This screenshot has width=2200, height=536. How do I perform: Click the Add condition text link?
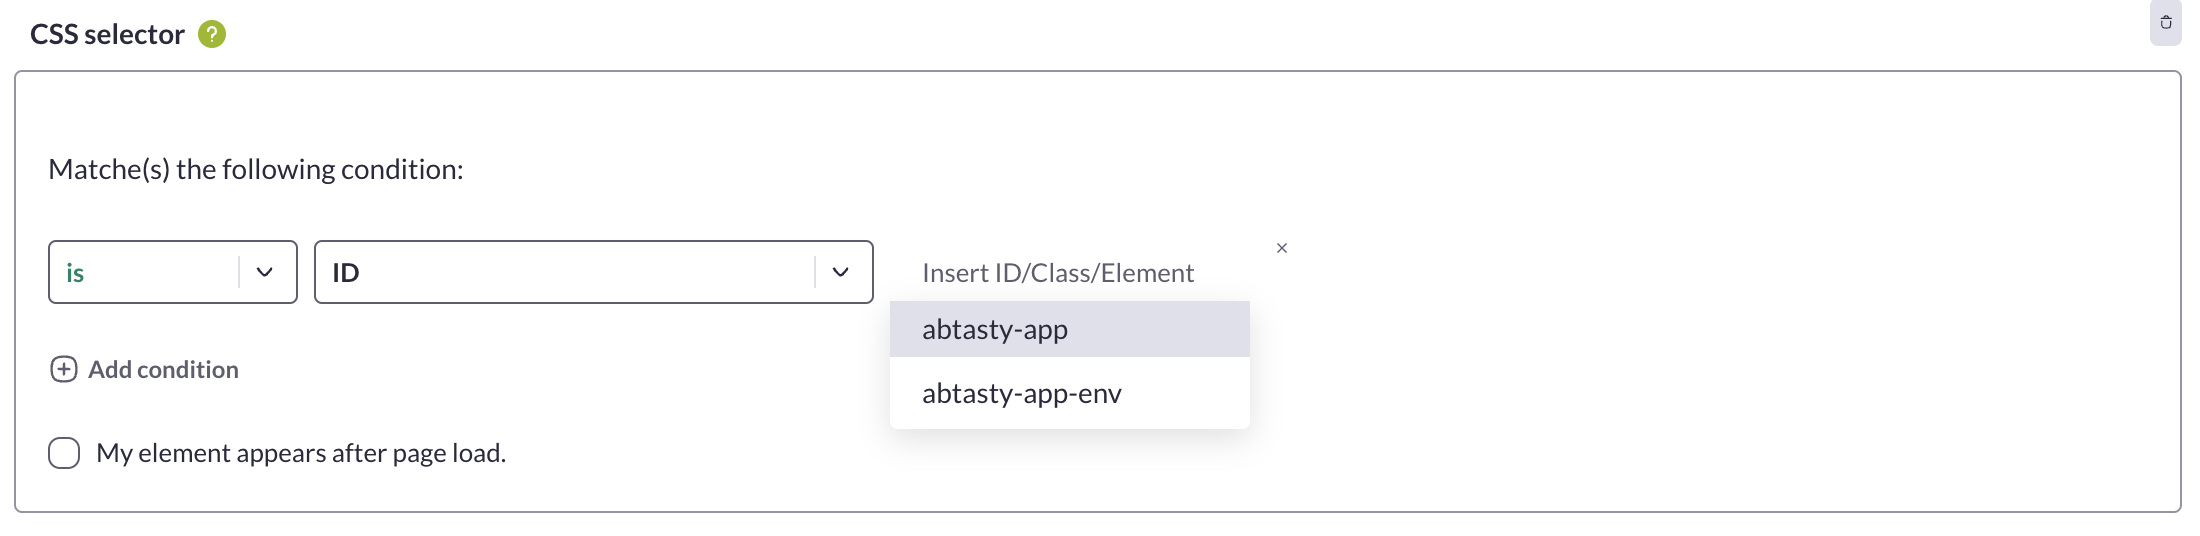pos(163,370)
